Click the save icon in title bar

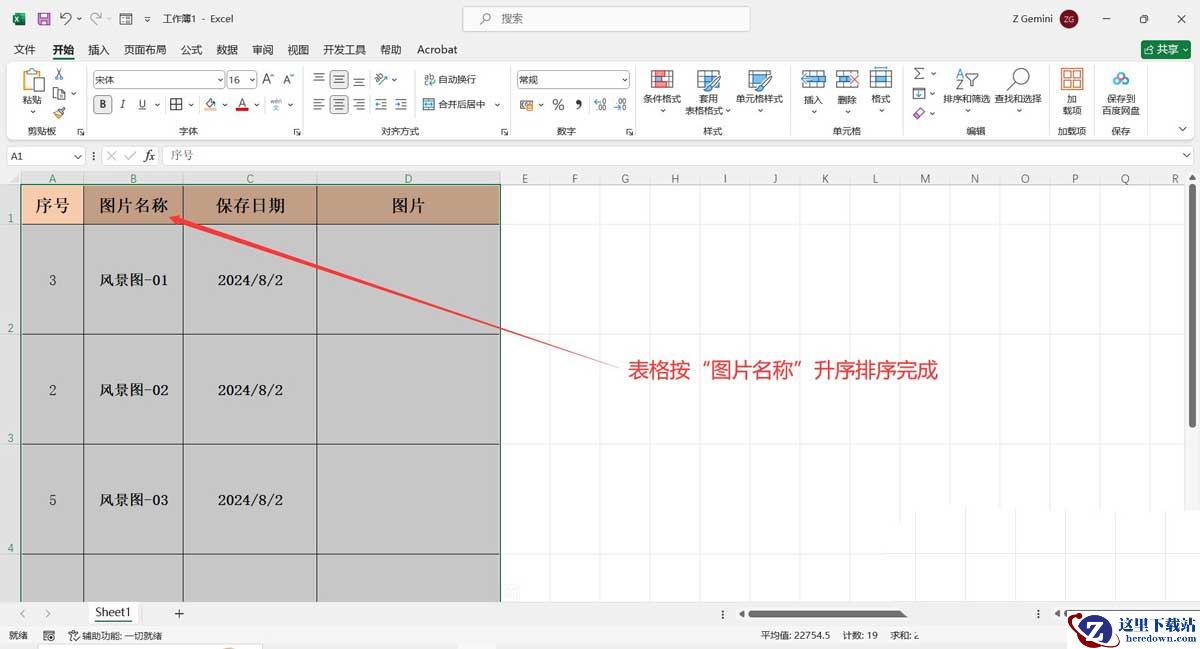pyautogui.click(x=43, y=19)
